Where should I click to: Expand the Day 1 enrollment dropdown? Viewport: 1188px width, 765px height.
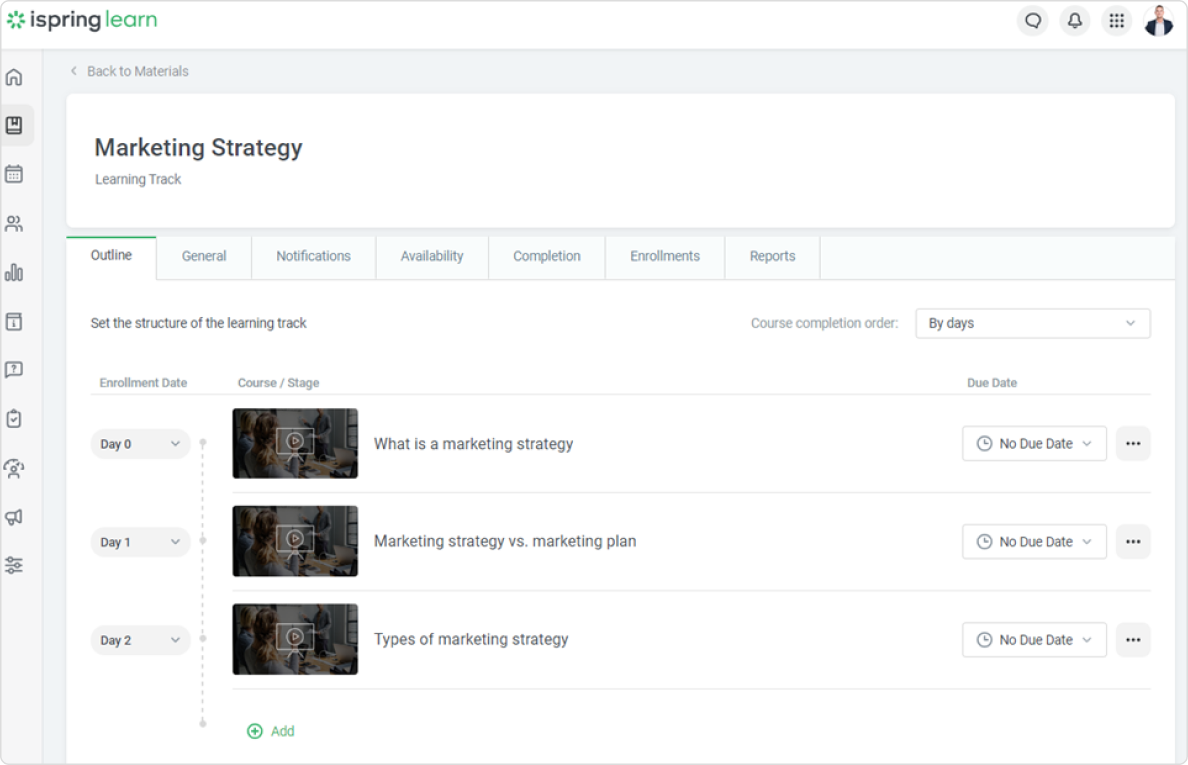click(x=140, y=542)
